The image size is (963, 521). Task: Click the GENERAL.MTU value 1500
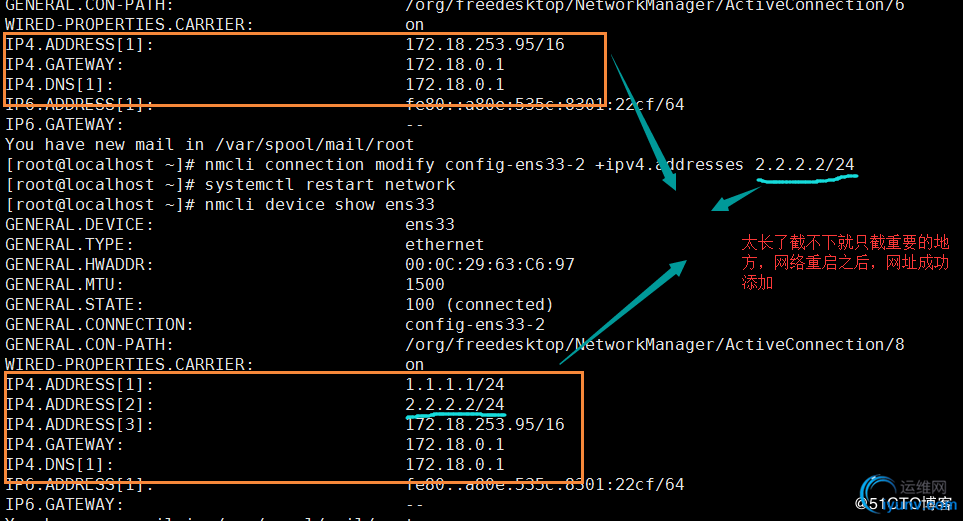pos(424,284)
